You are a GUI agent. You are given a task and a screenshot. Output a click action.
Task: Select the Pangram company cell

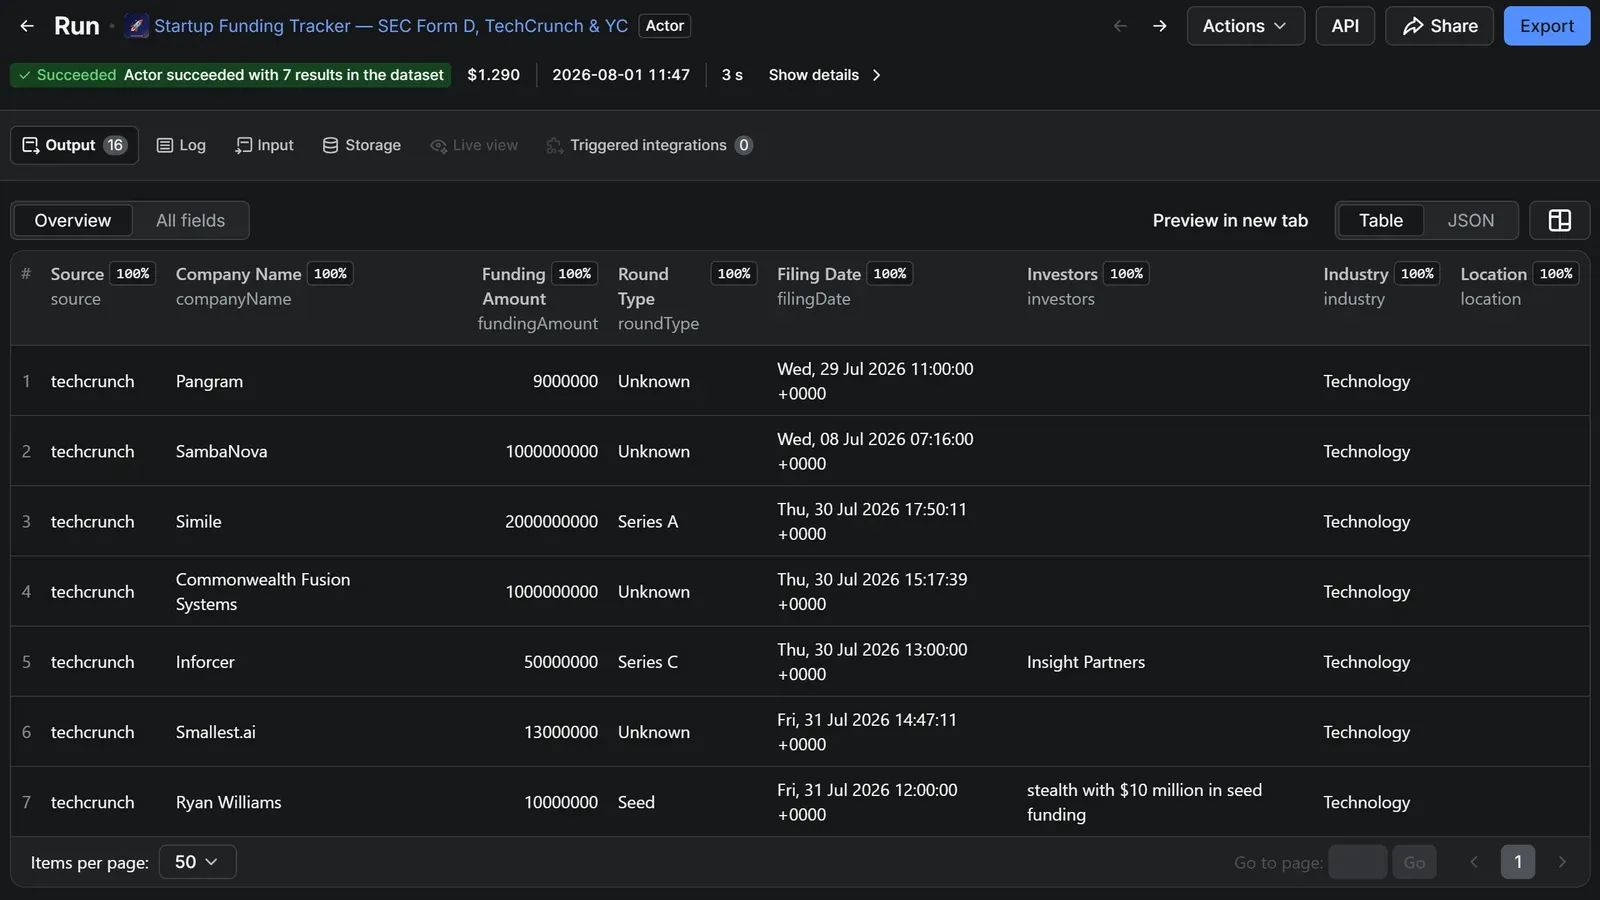click(209, 381)
